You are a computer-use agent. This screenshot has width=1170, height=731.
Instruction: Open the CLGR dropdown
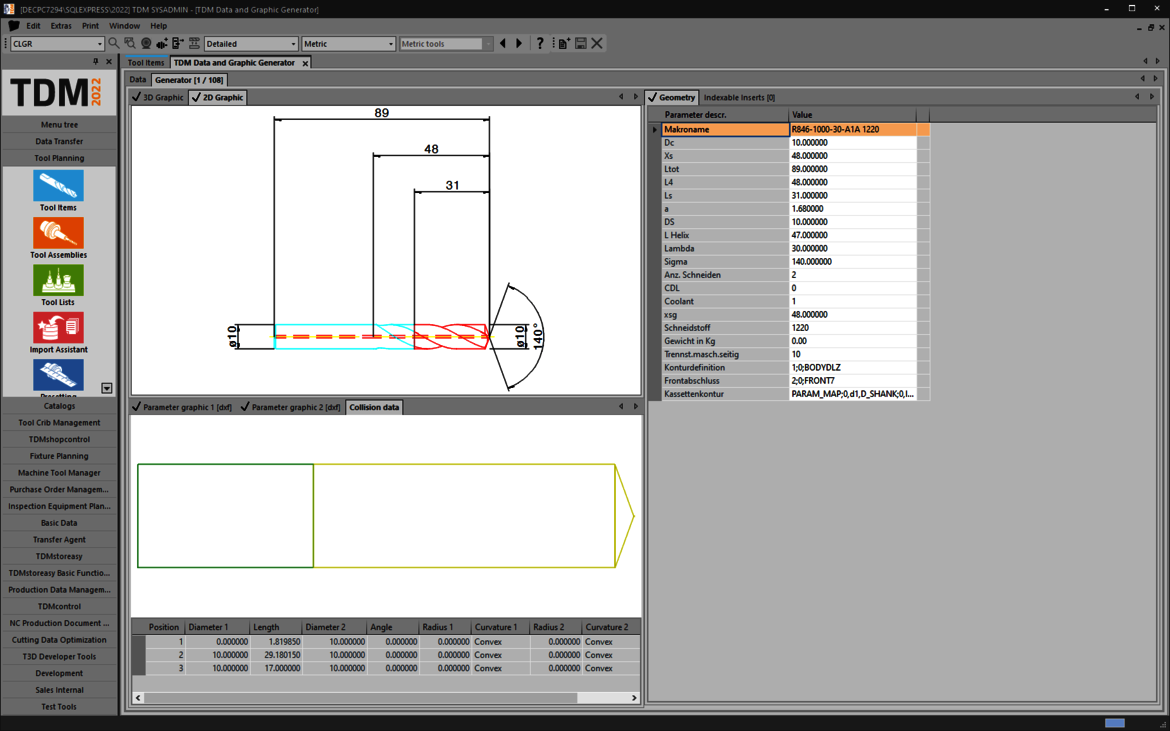tap(100, 44)
